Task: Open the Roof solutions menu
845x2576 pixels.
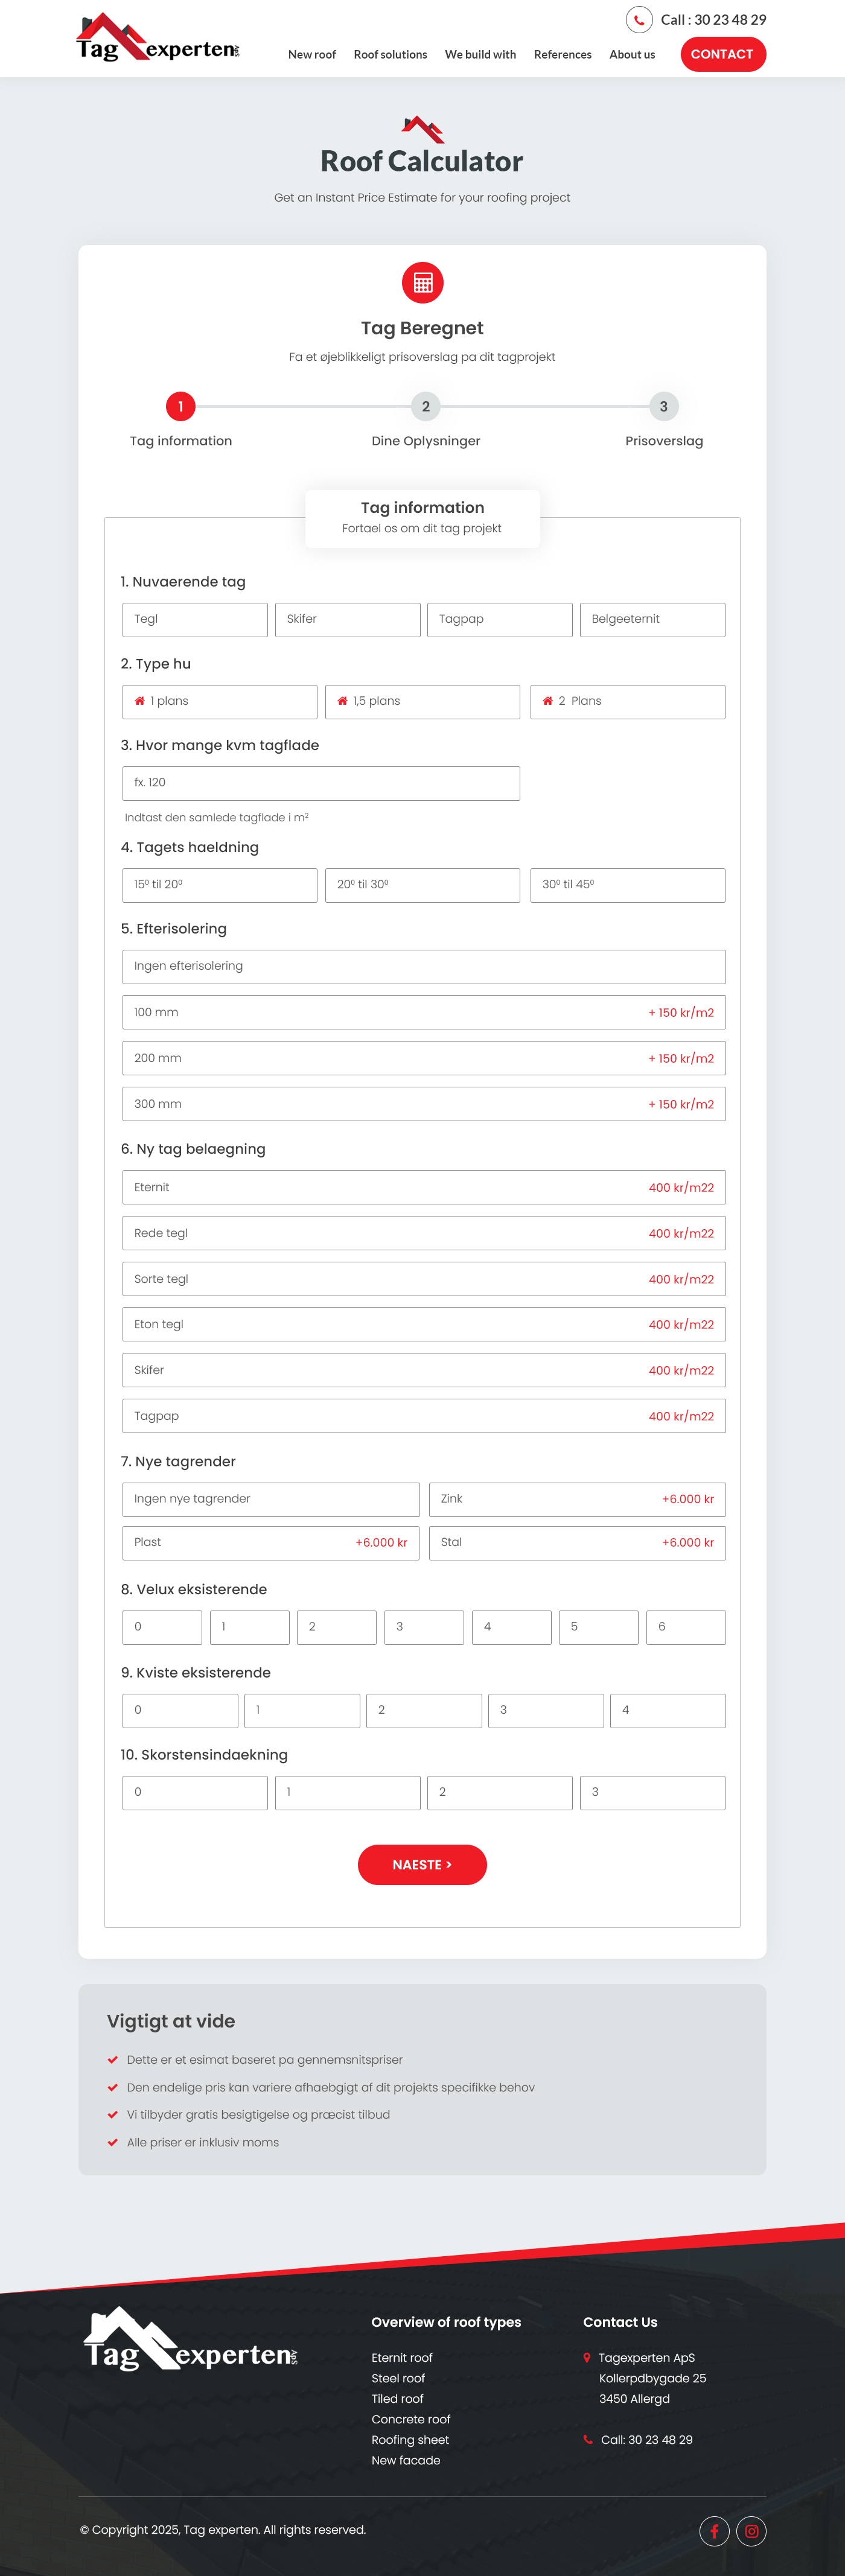Action: [x=390, y=55]
